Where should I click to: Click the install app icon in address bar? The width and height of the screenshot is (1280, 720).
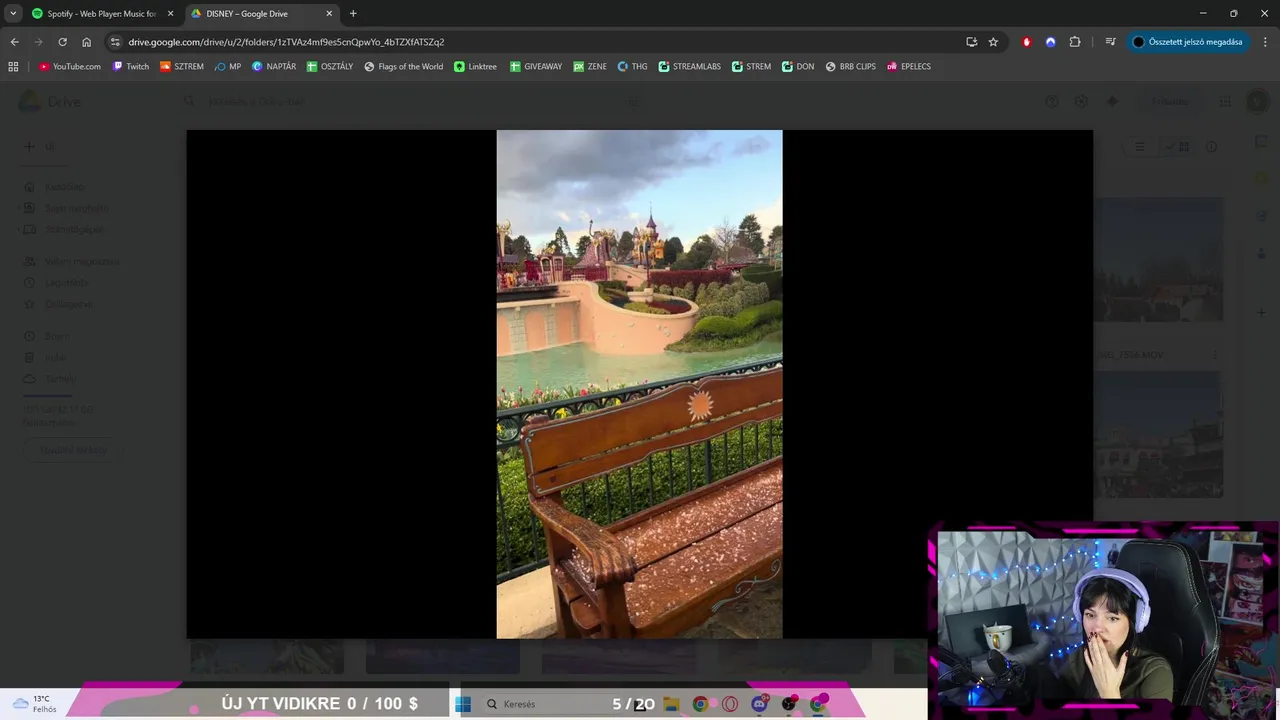click(971, 42)
